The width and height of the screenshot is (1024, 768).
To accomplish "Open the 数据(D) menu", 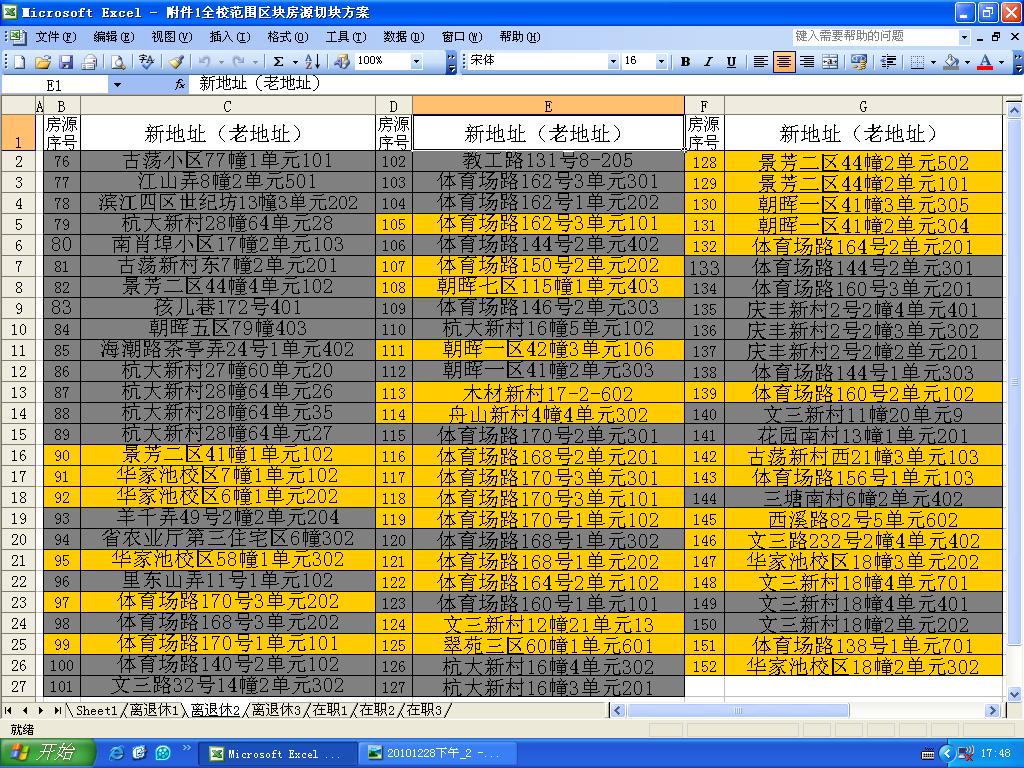I will click(404, 37).
